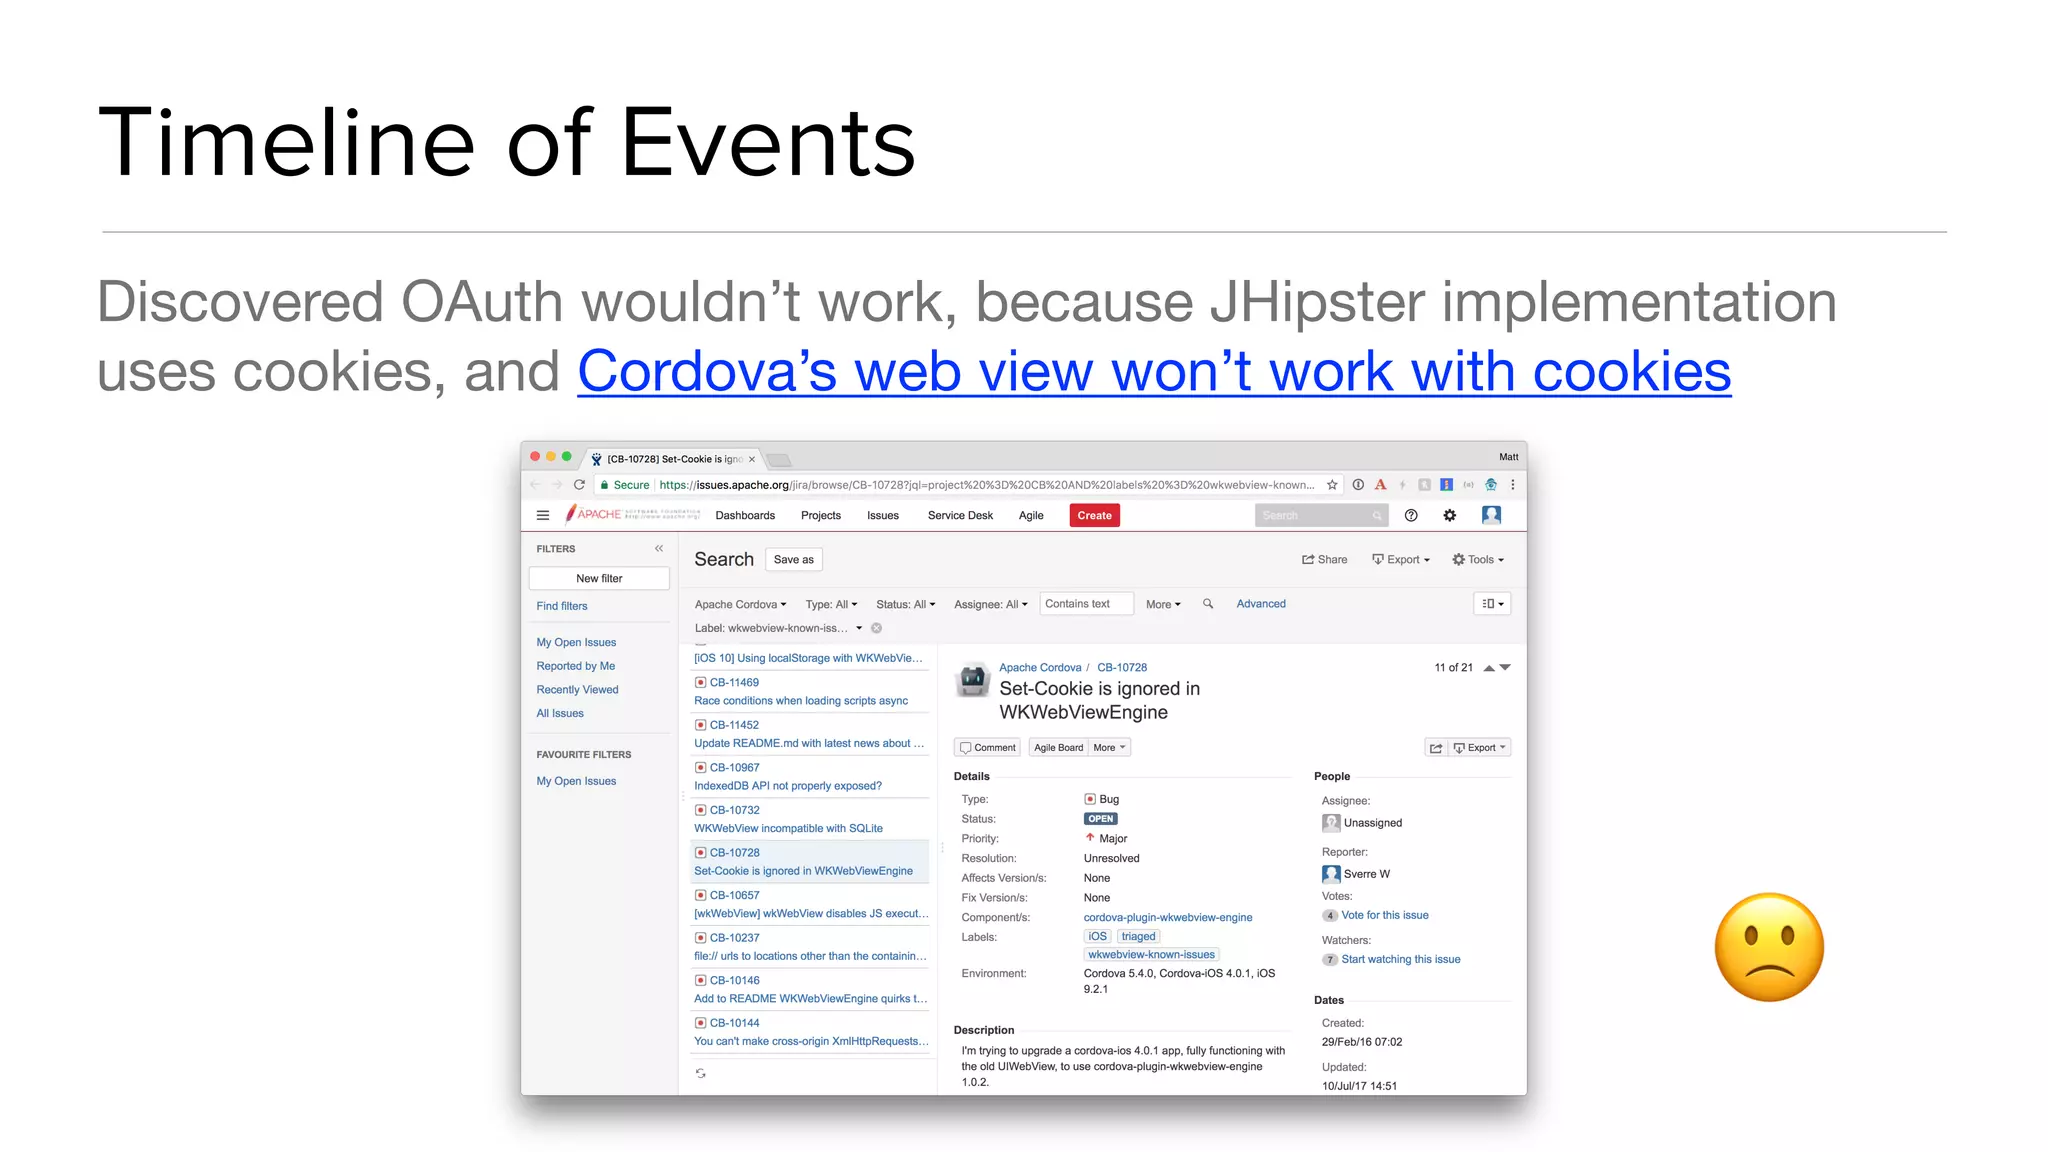Click the frowning face emoji
The width and height of the screenshot is (2048, 1152).
[x=1769, y=947]
